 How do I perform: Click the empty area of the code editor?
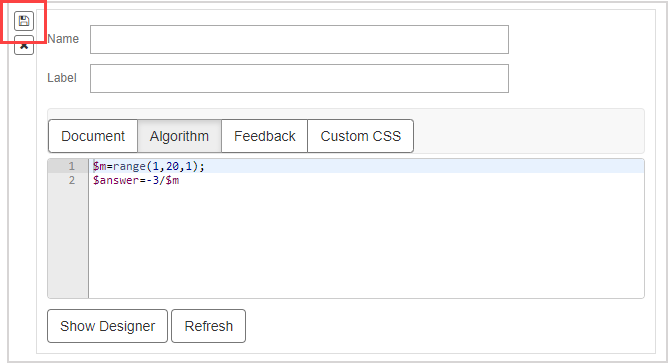click(366, 243)
